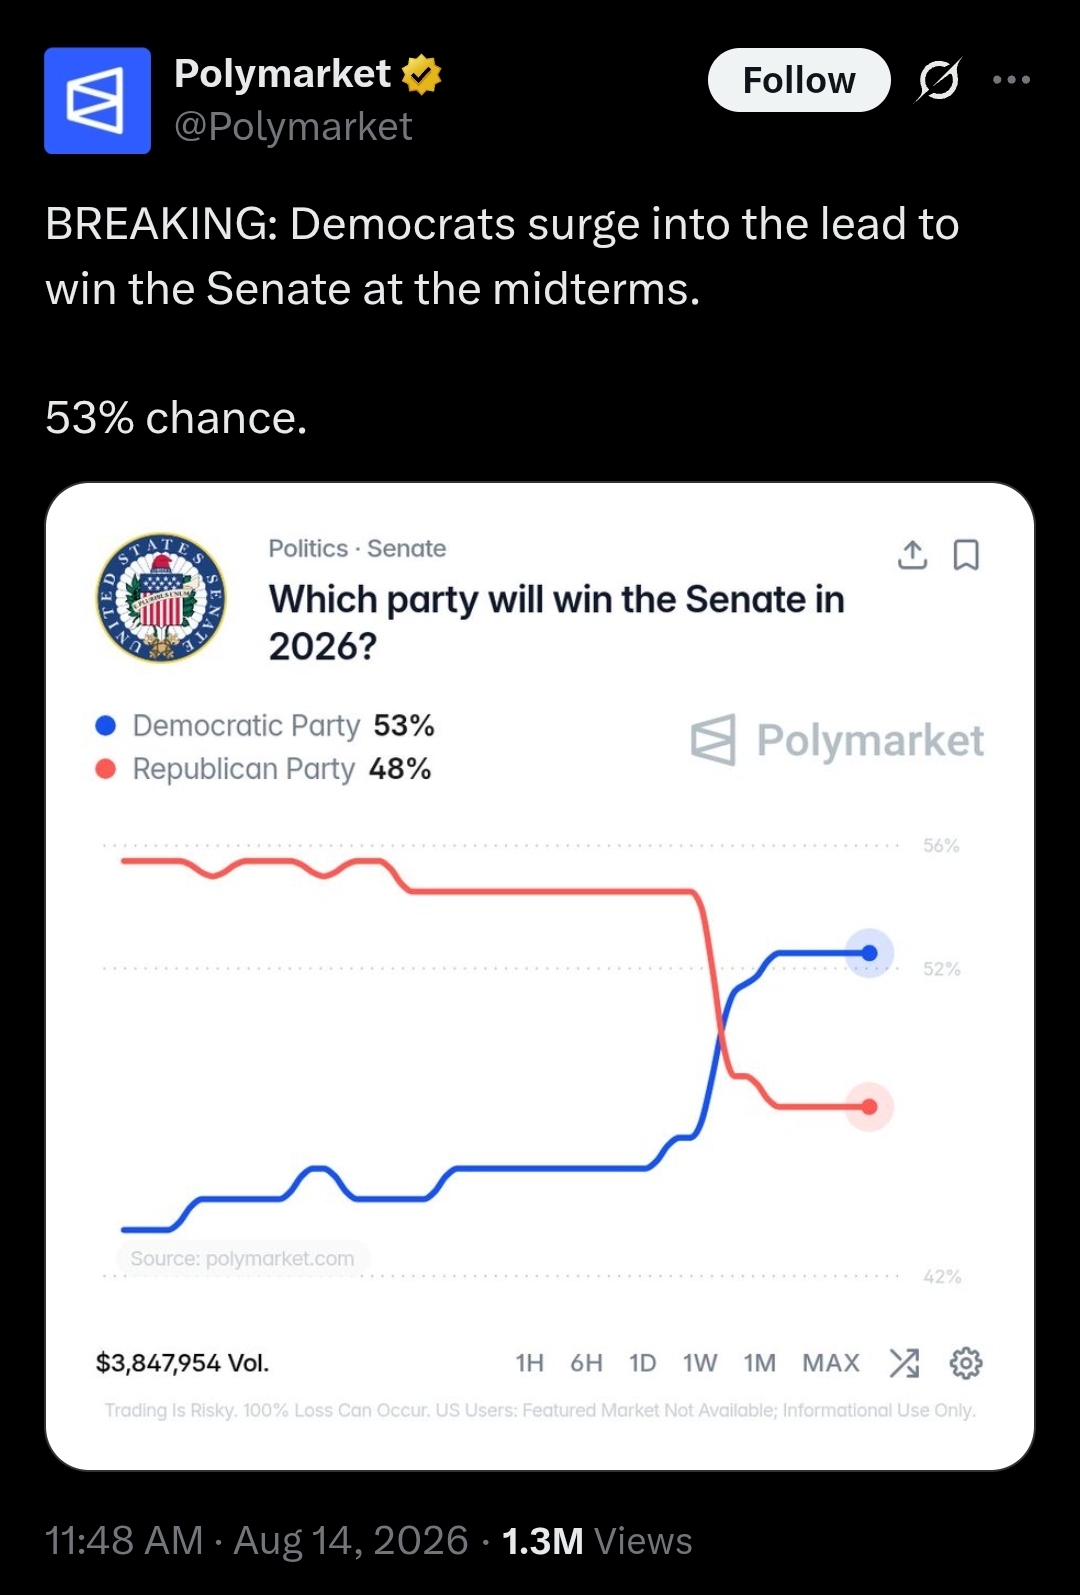The image size is (1080, 1595).
Task: Open the @Polymarket handle link
Action: pyautogui.click(x=293, y=127)
